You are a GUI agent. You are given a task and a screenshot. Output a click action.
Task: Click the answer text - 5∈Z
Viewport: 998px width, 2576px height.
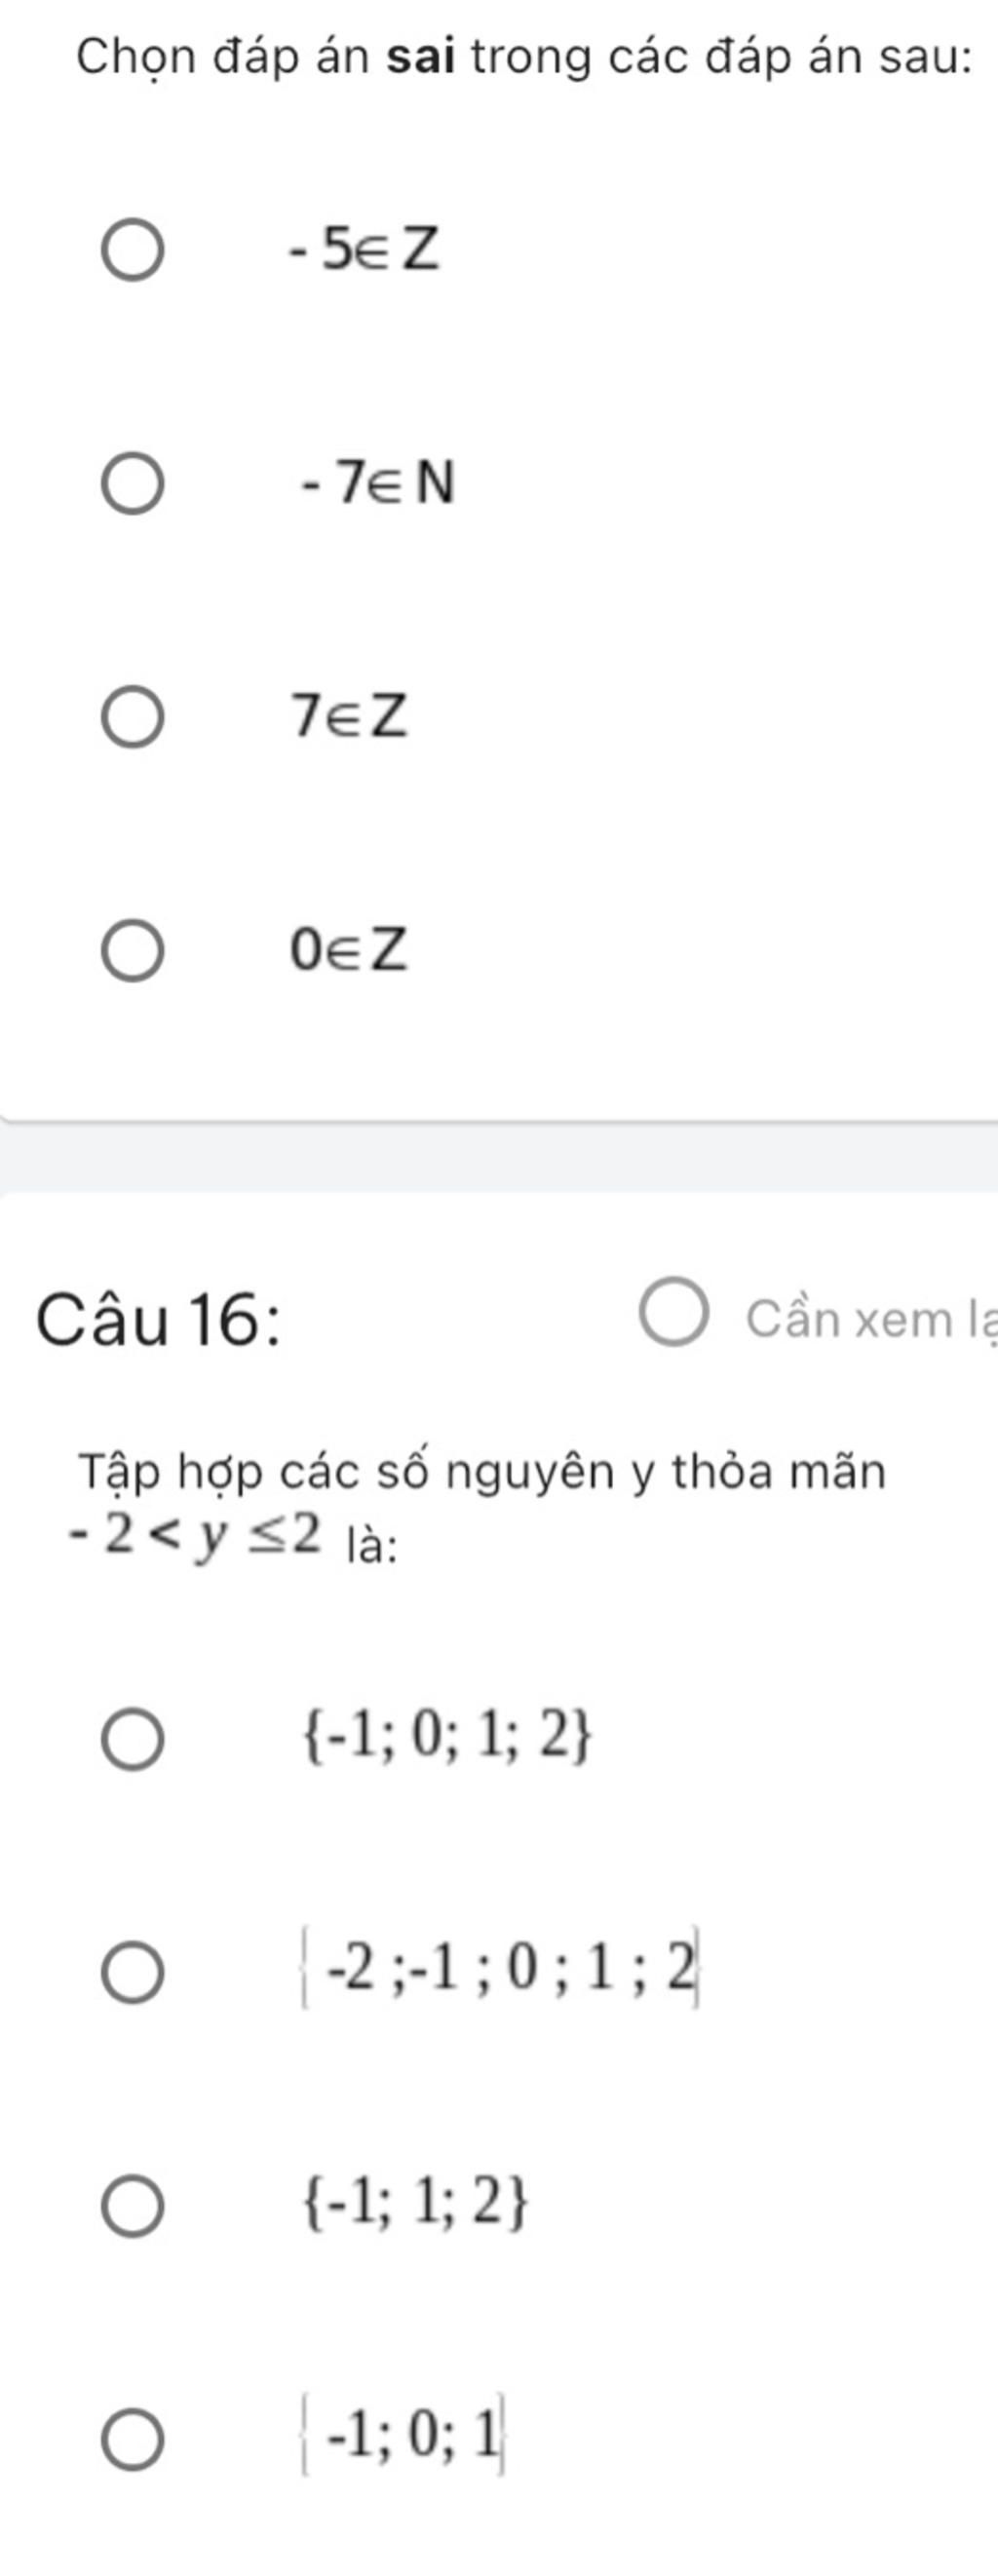click(x=363, y=250)
